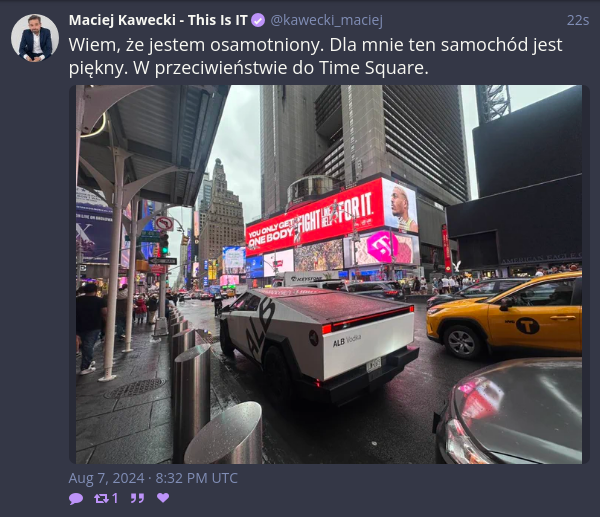Open the Times Square Cybertruck photo
The image size is (600, 517).
329,274
